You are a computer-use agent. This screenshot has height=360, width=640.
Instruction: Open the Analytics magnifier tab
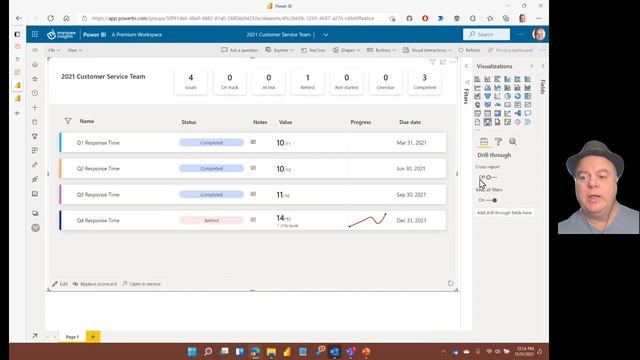[513, 142]
